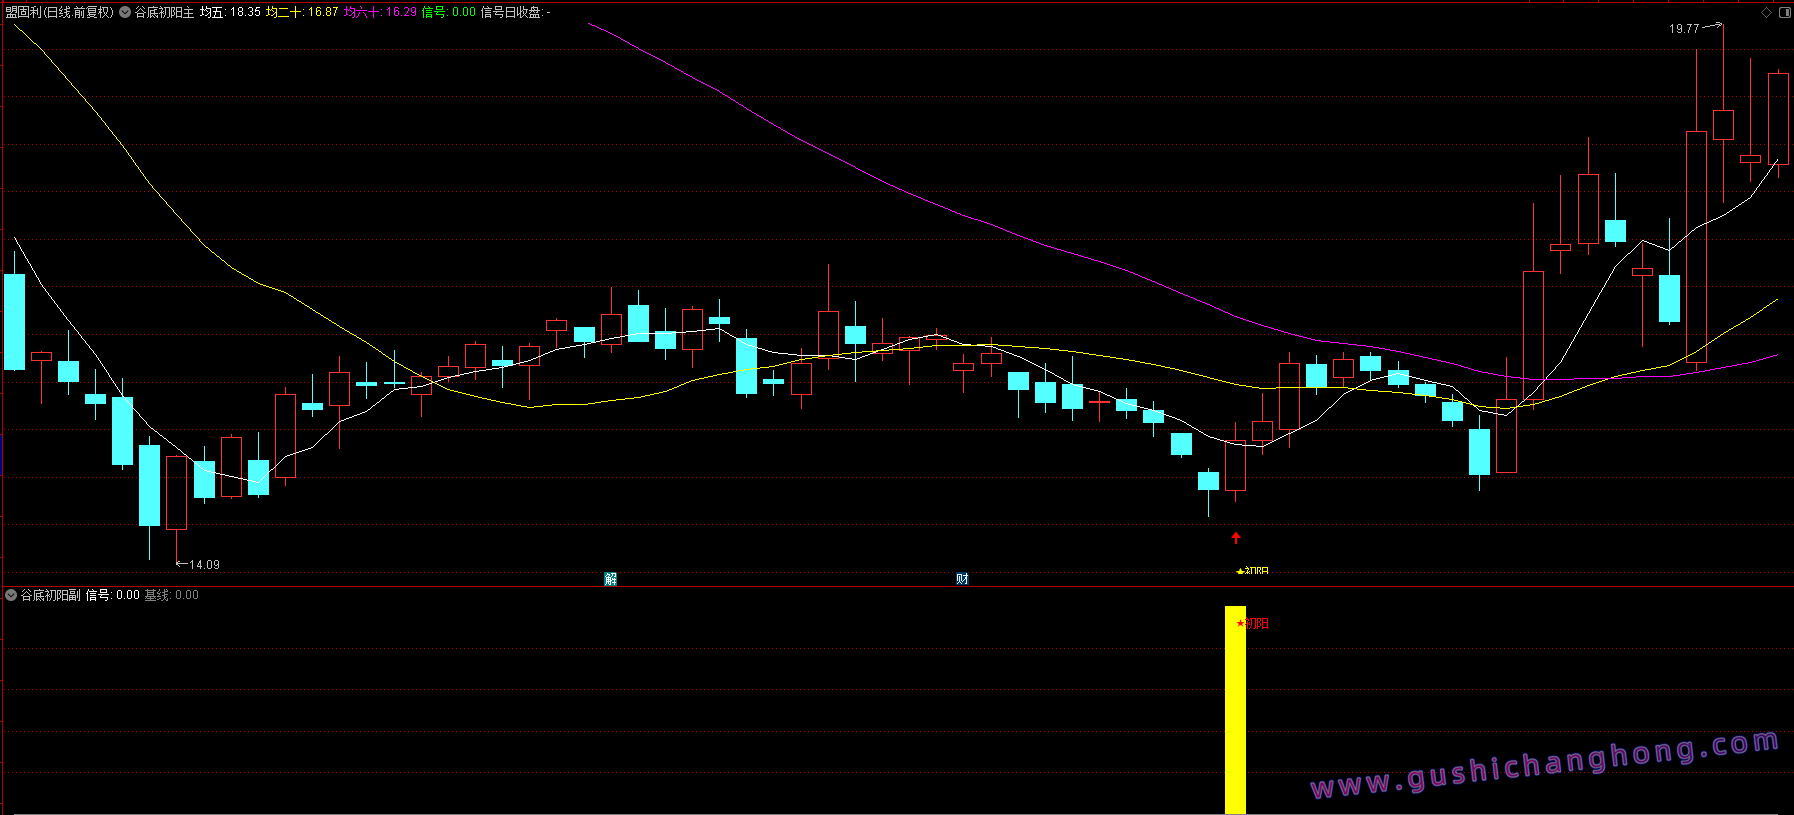Click the 19.77 high price annotation
The width and height of the screenshot is (1794, 815).
point(1684,29)
